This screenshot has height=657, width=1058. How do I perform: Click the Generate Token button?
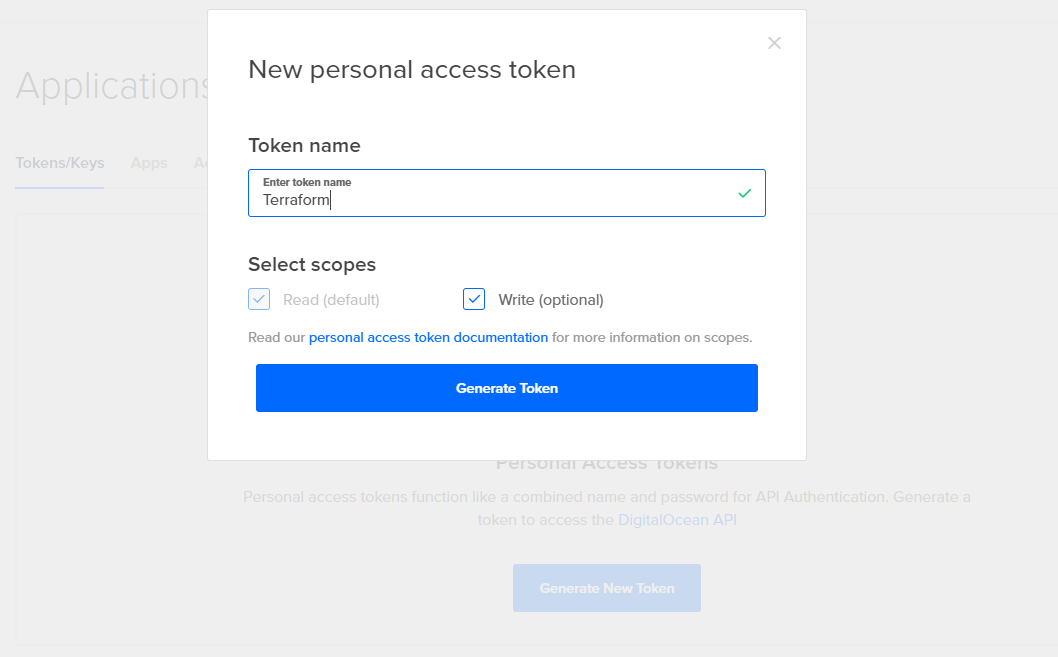coord(506,387)
